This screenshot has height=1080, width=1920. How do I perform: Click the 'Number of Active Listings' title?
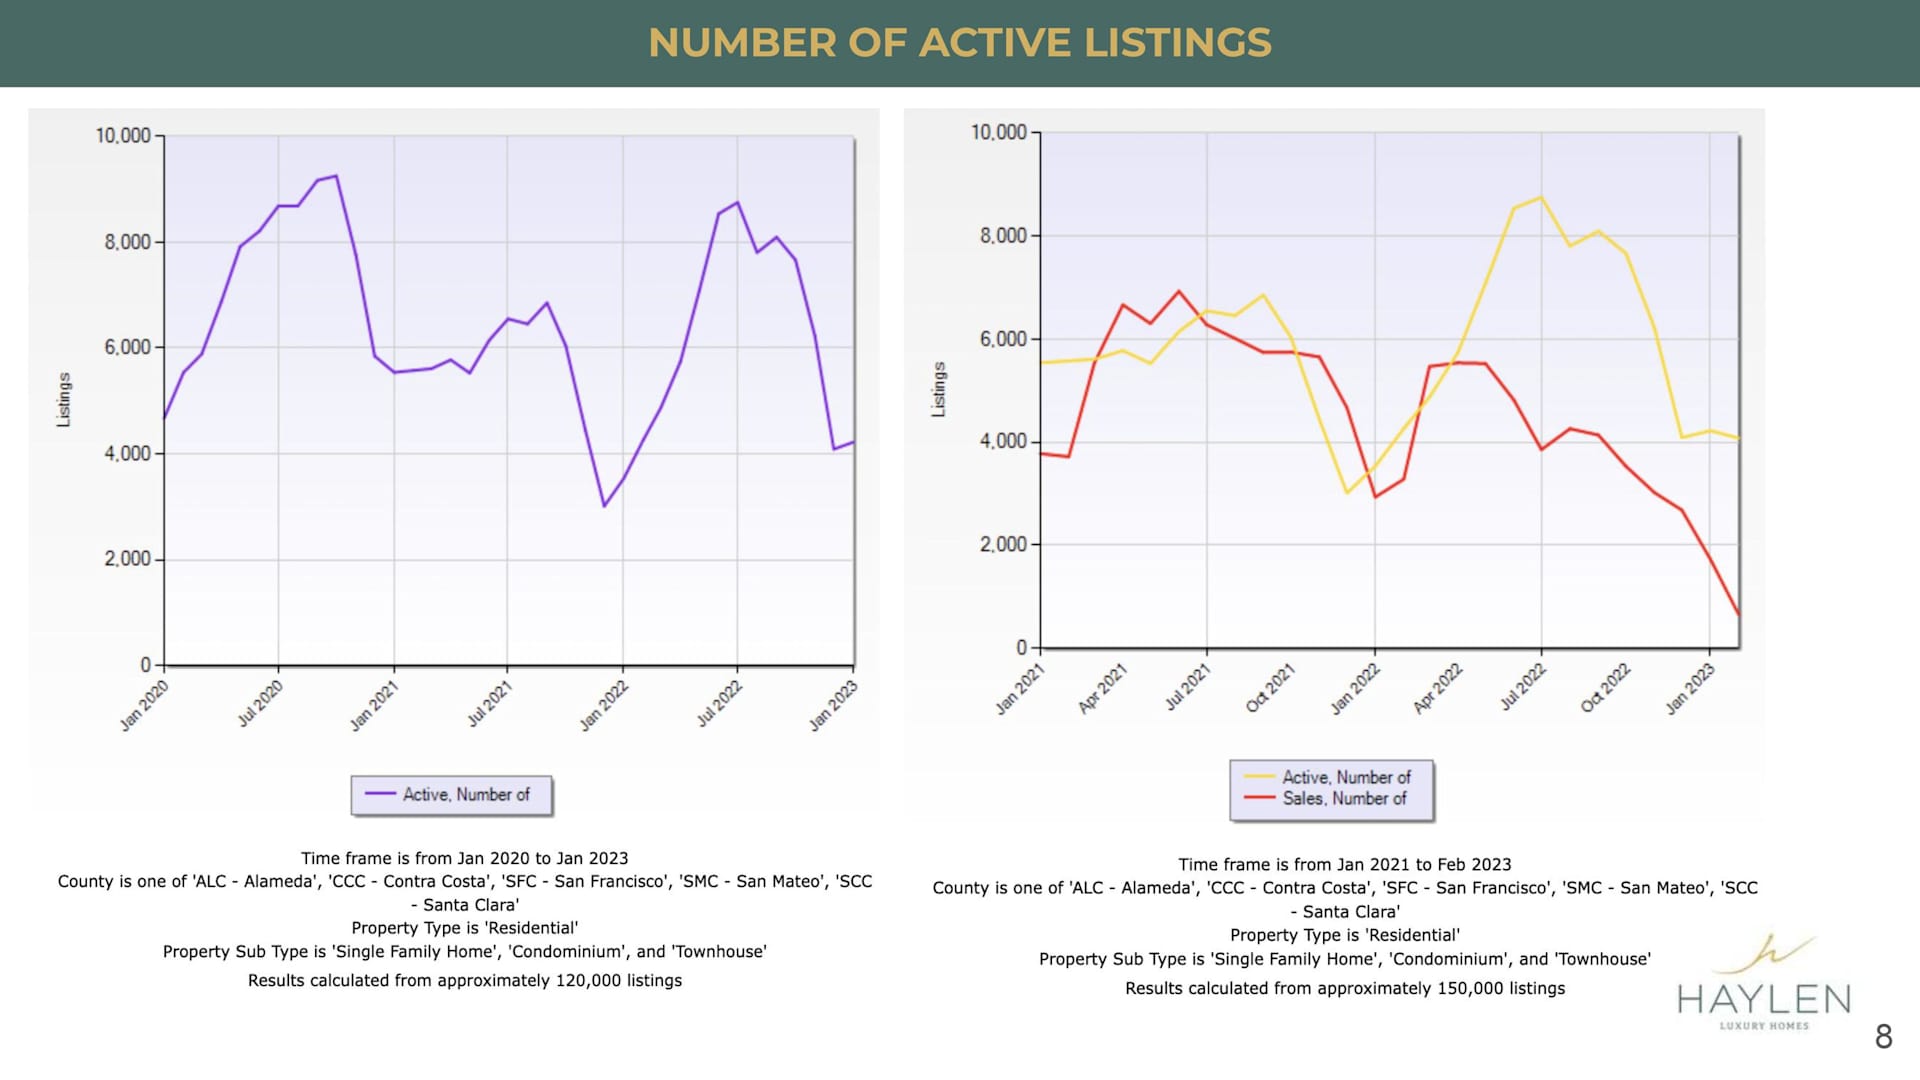click(x=960, y=43)
